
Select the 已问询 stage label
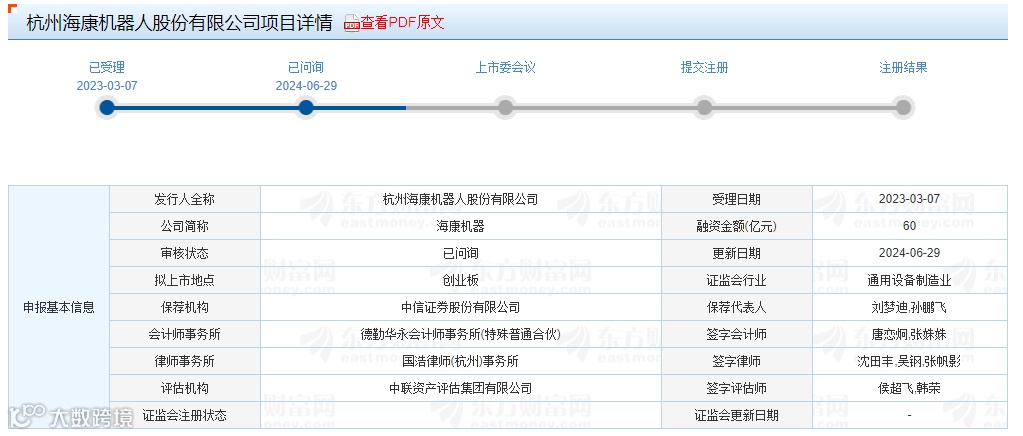coord(306,67)
